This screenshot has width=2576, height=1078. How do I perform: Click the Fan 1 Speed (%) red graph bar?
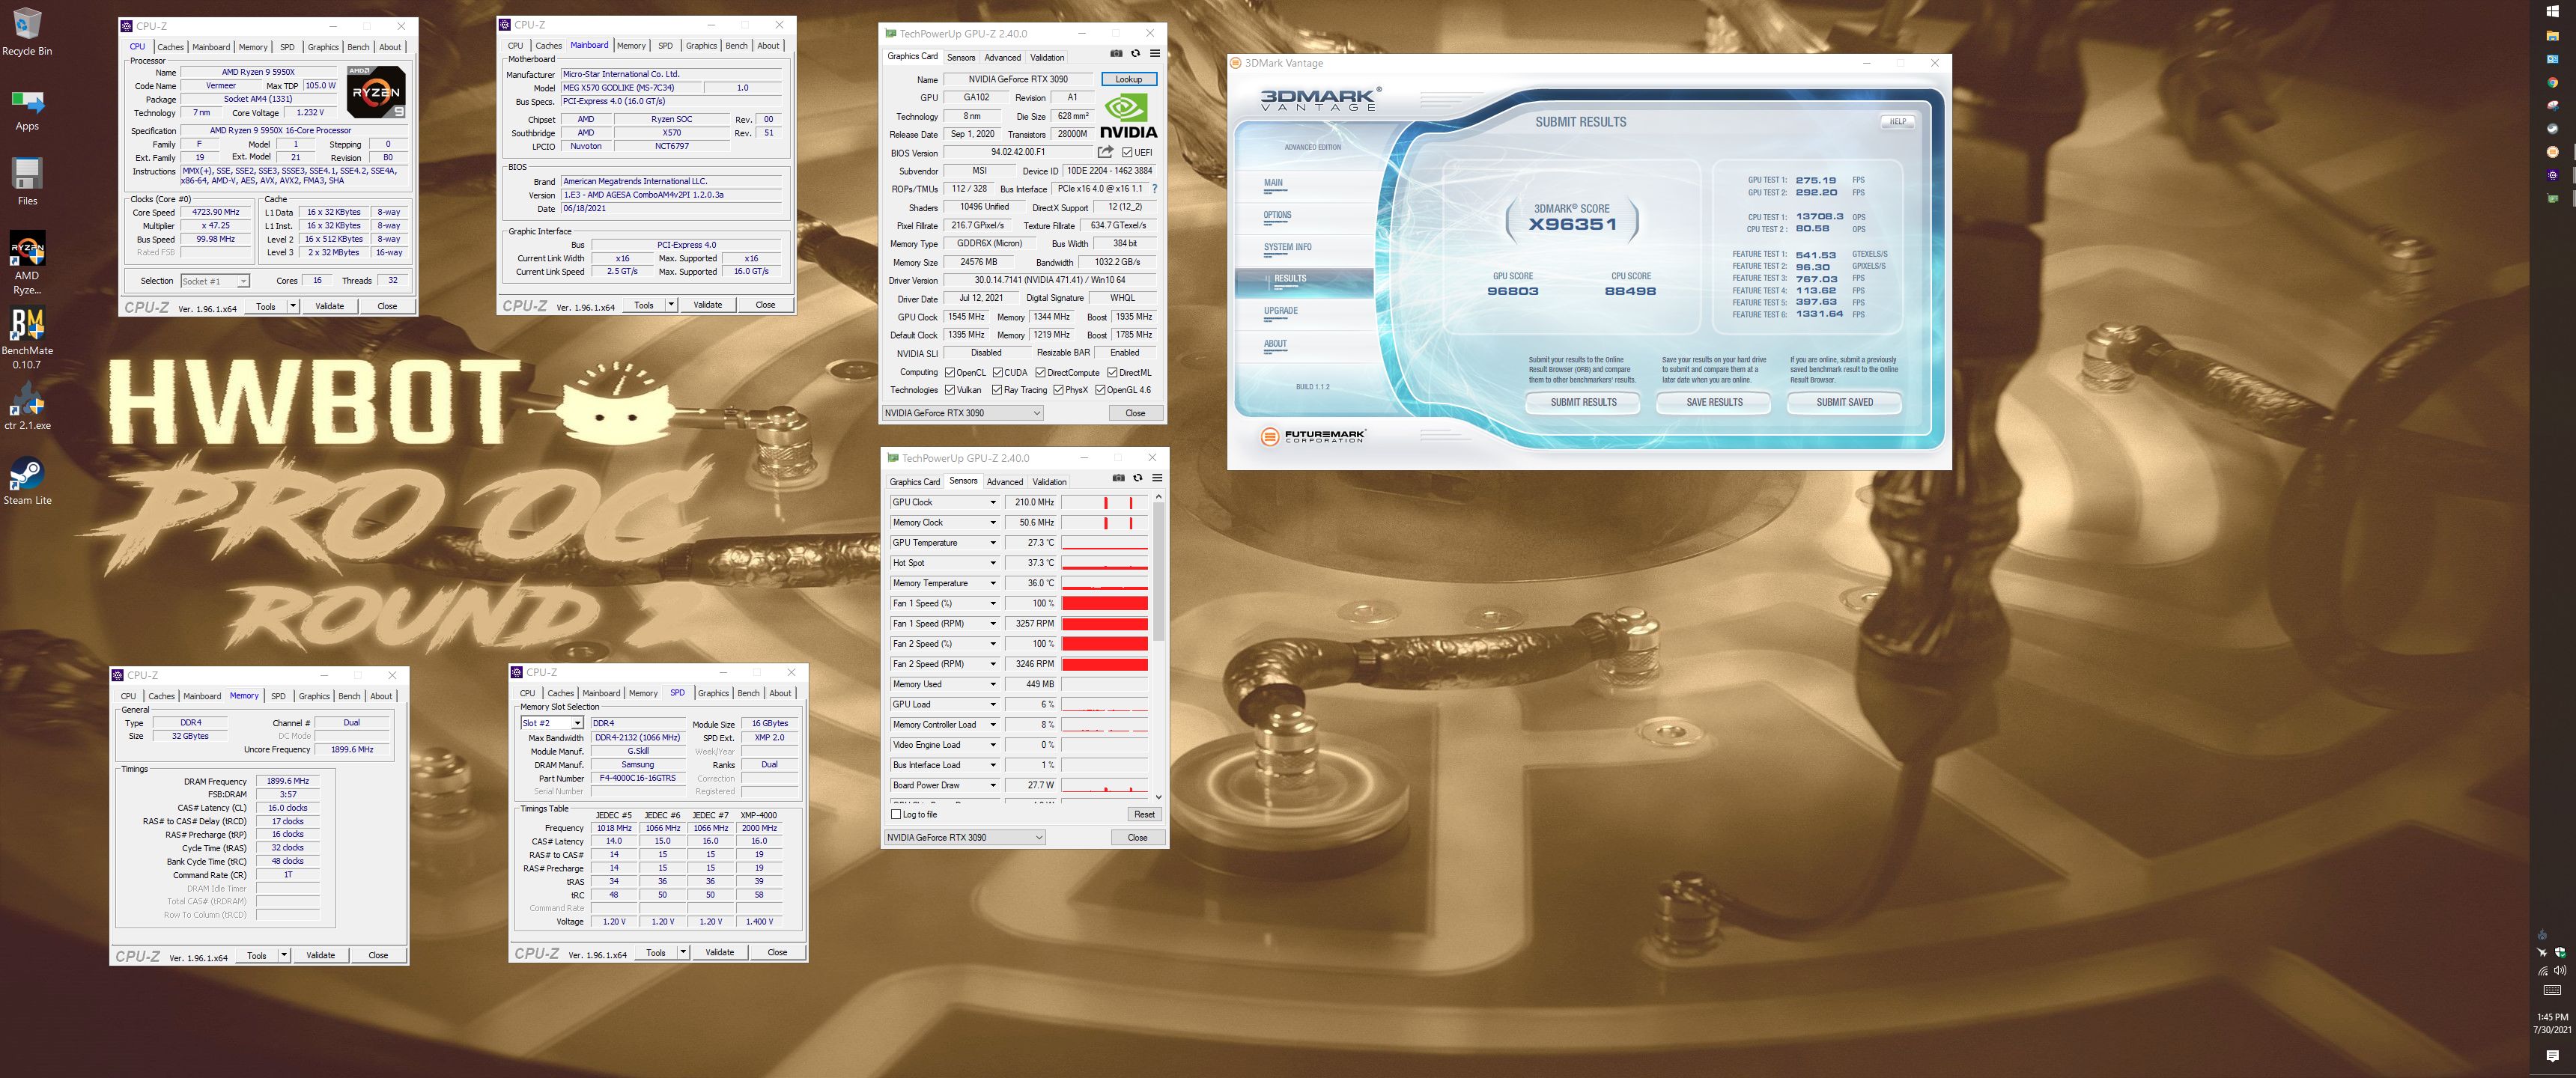click(1105, 603)
